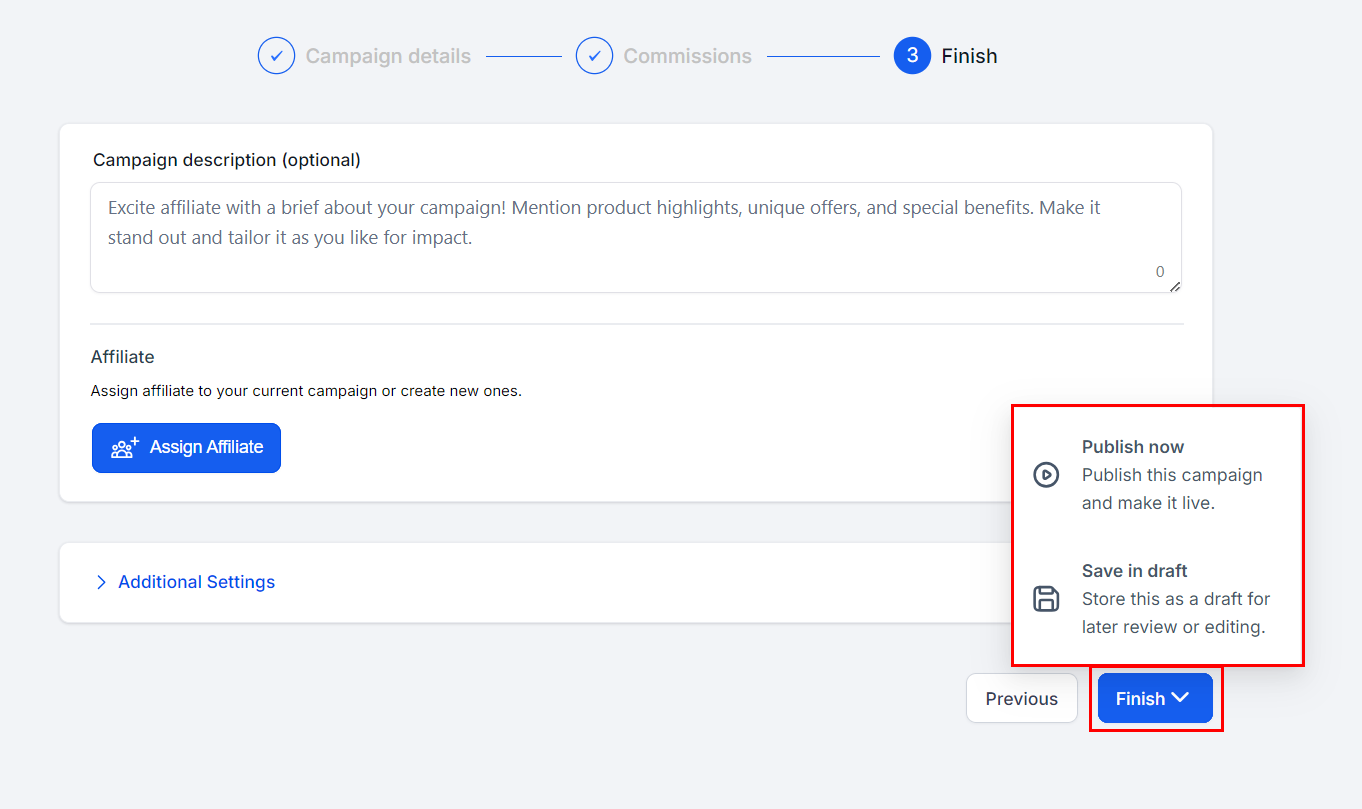Click the Campaign details checkmark circle
The height and width of the screenshot is (809, 1362).
[x=276, y=56]
